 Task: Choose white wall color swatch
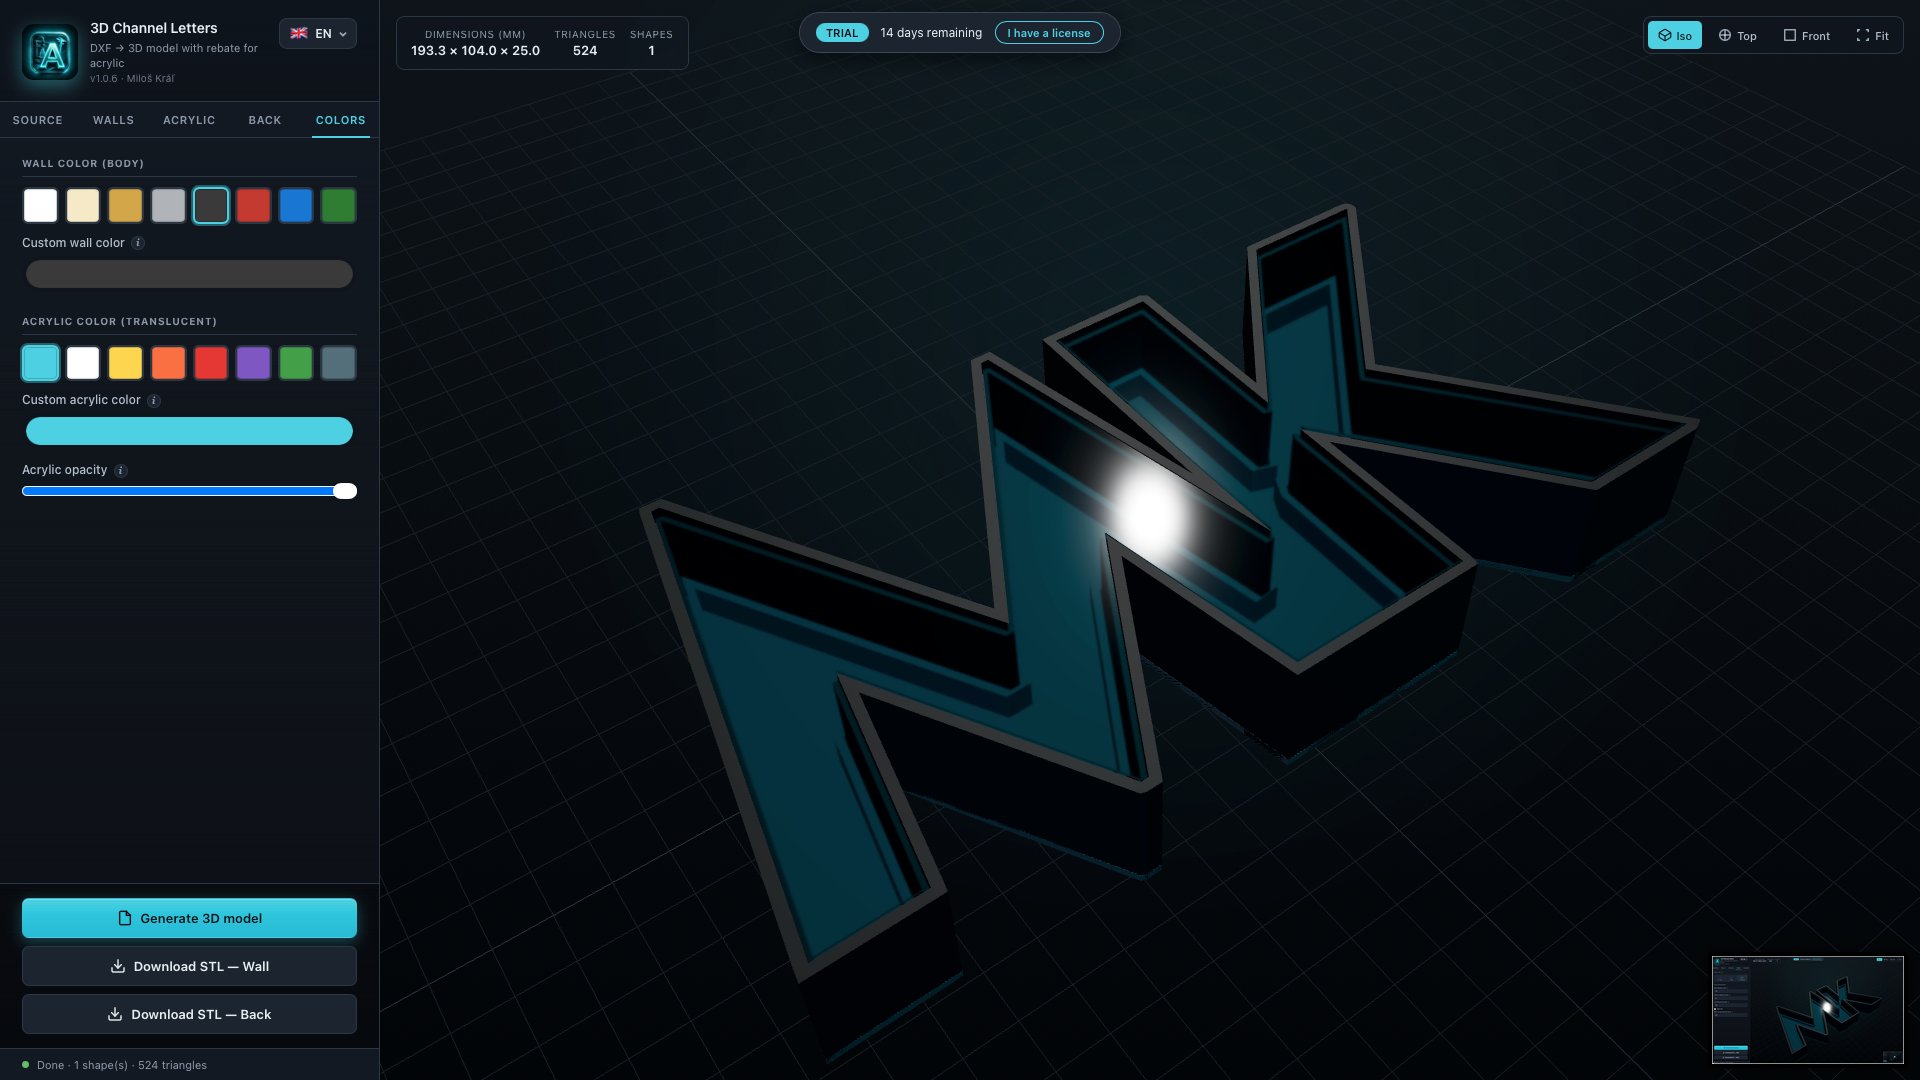point(41,206)
